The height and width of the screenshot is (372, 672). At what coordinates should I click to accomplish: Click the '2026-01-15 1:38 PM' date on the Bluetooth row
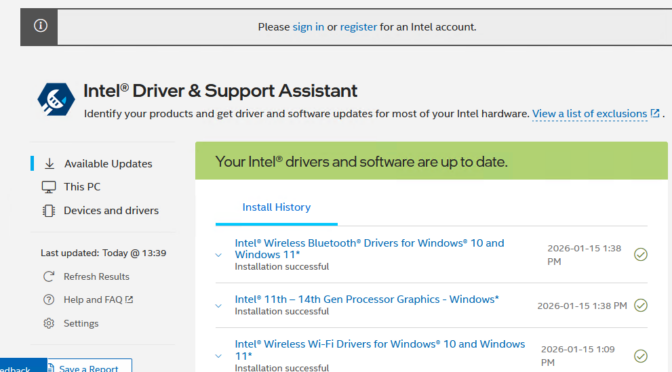[584, 255]
